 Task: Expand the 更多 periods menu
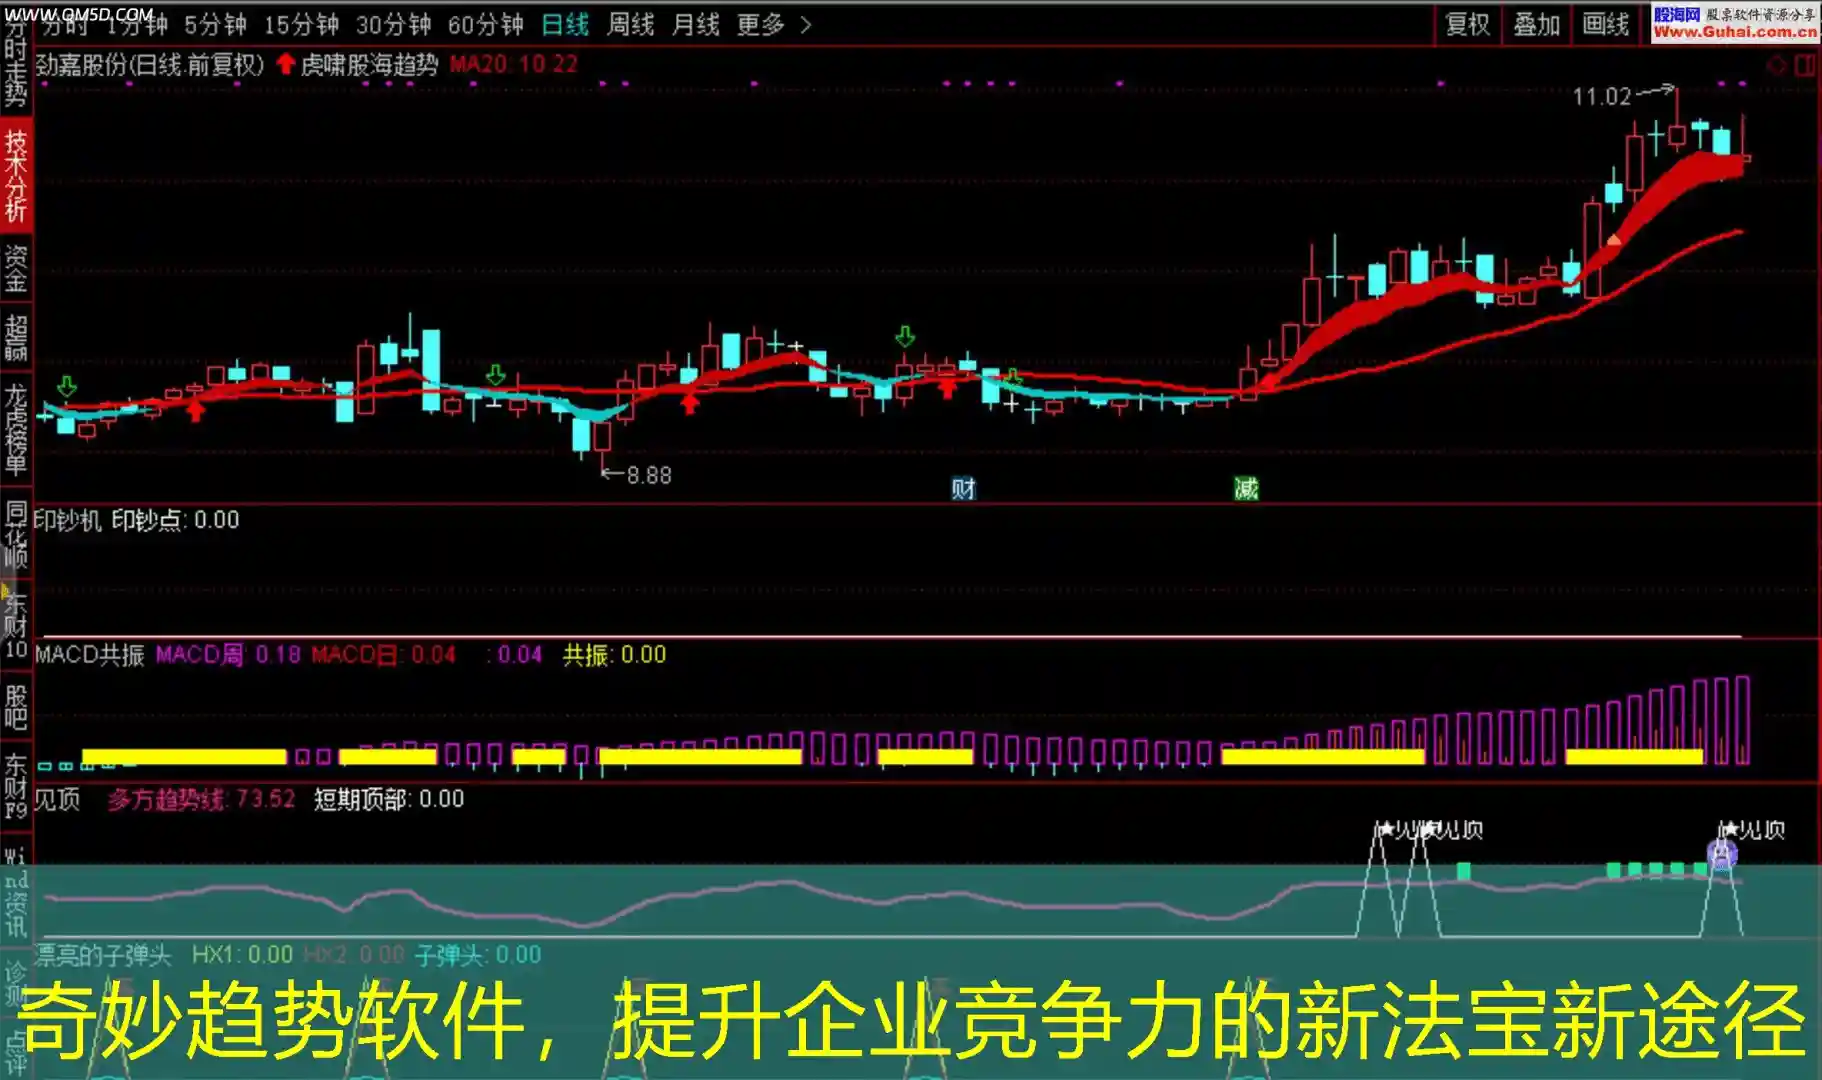(x=773, y=25)
